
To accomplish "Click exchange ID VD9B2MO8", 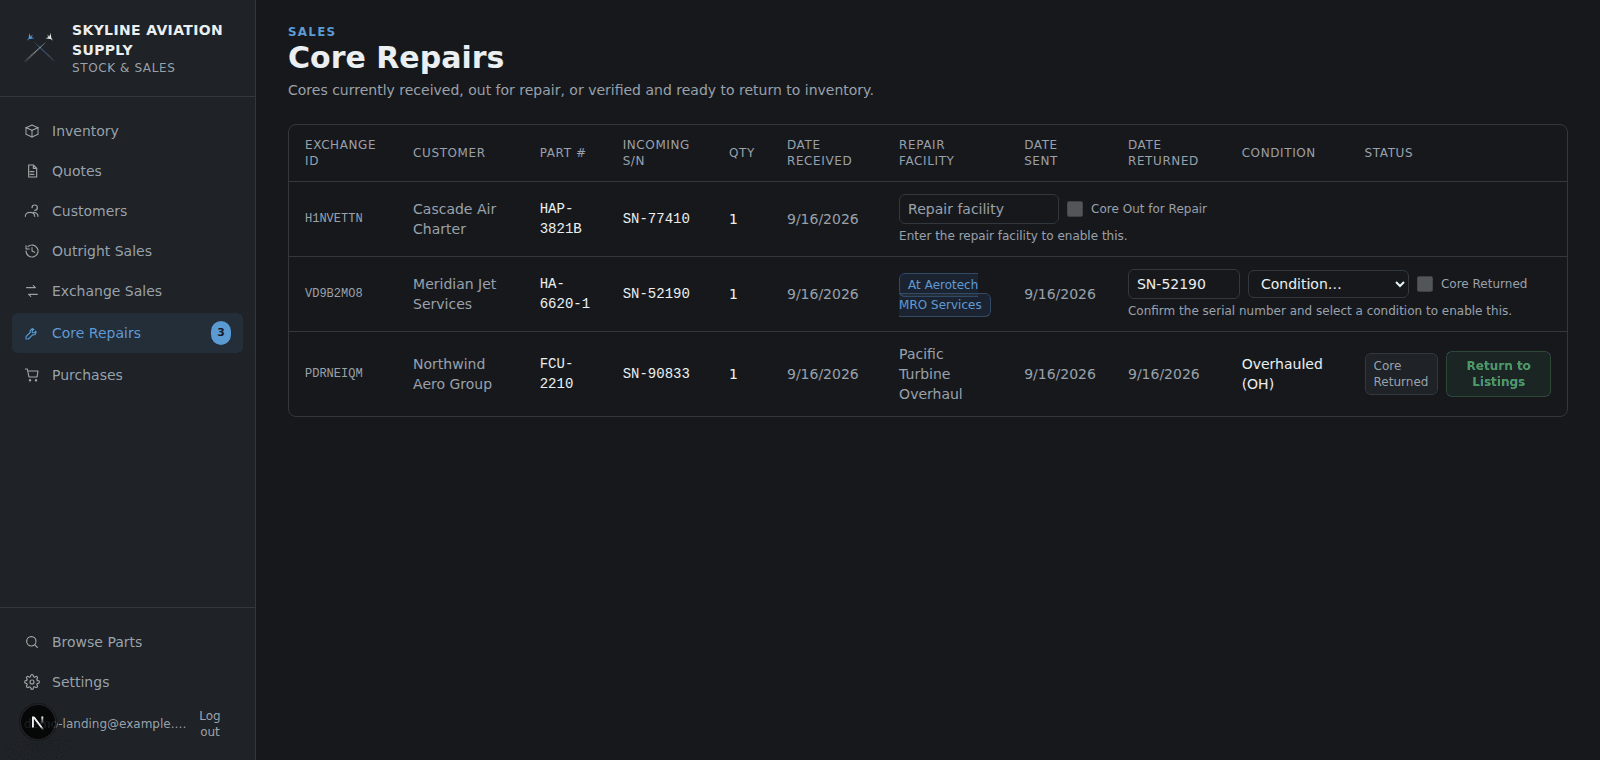I will 334,294.
